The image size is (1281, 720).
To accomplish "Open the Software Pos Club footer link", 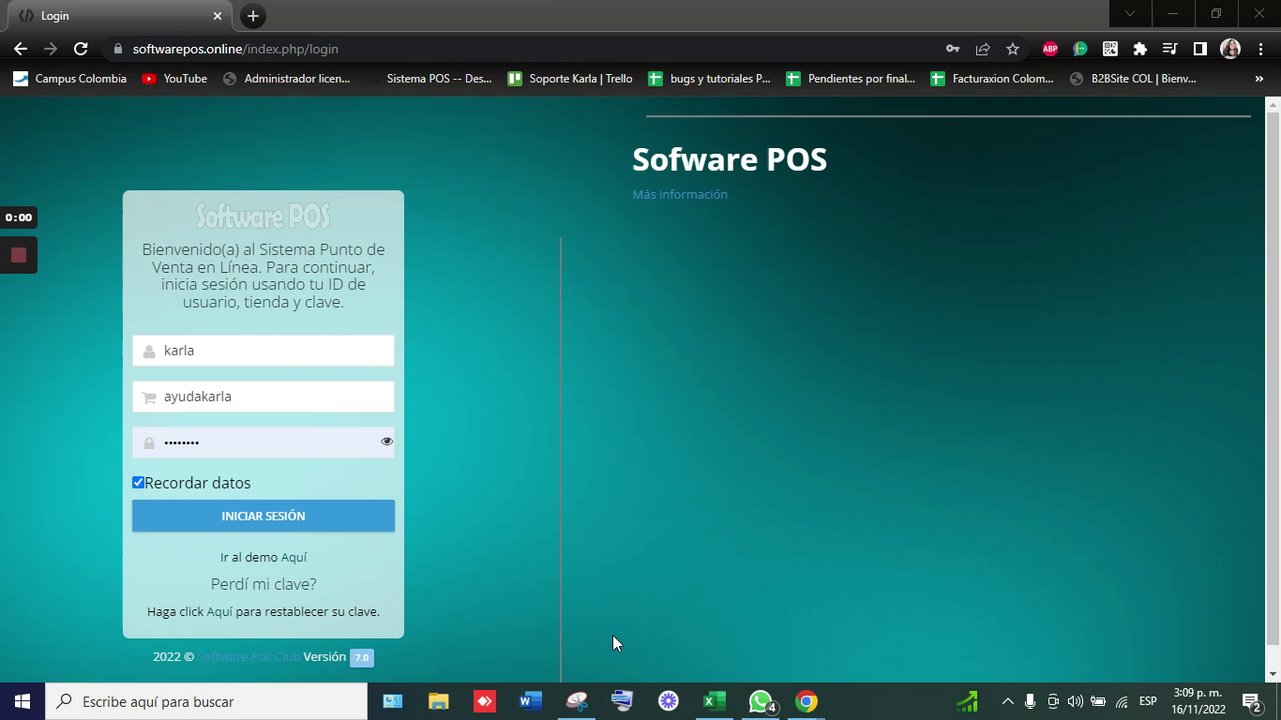I will [248, 657].
